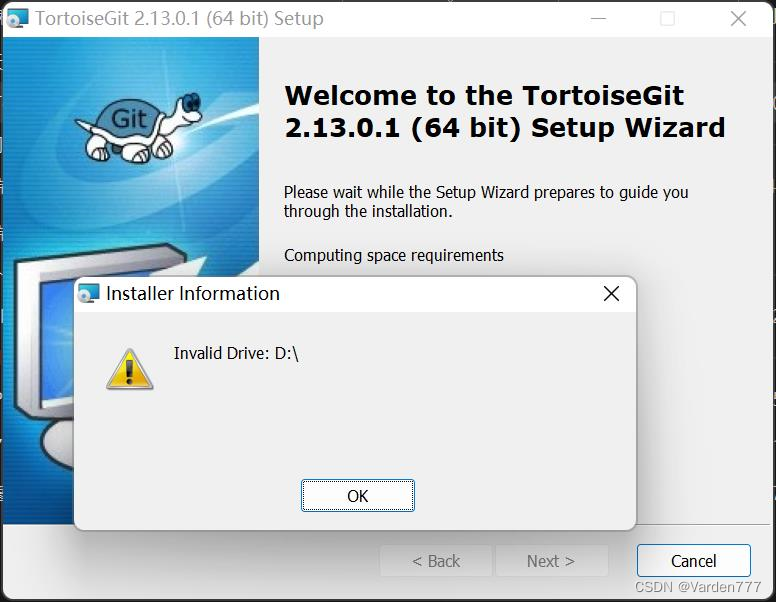
Task: Click the greyed-out maximize button
Action: click(x=667, y=19)
